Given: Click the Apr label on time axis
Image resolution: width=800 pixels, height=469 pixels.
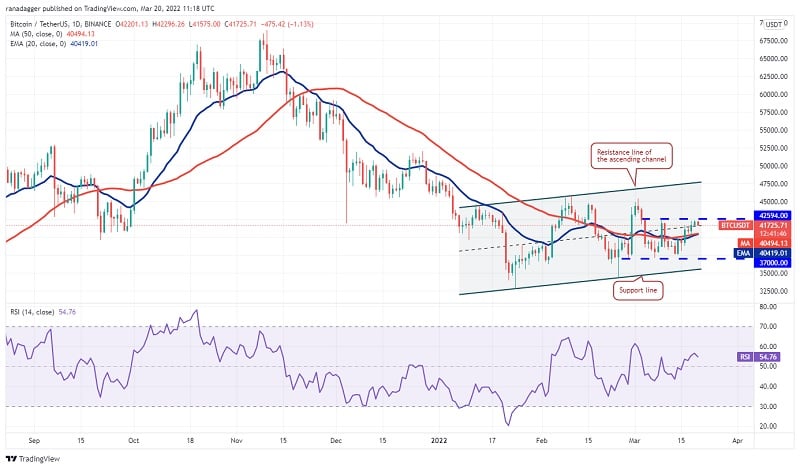Looking at the screenshot, I should point(737,440).
